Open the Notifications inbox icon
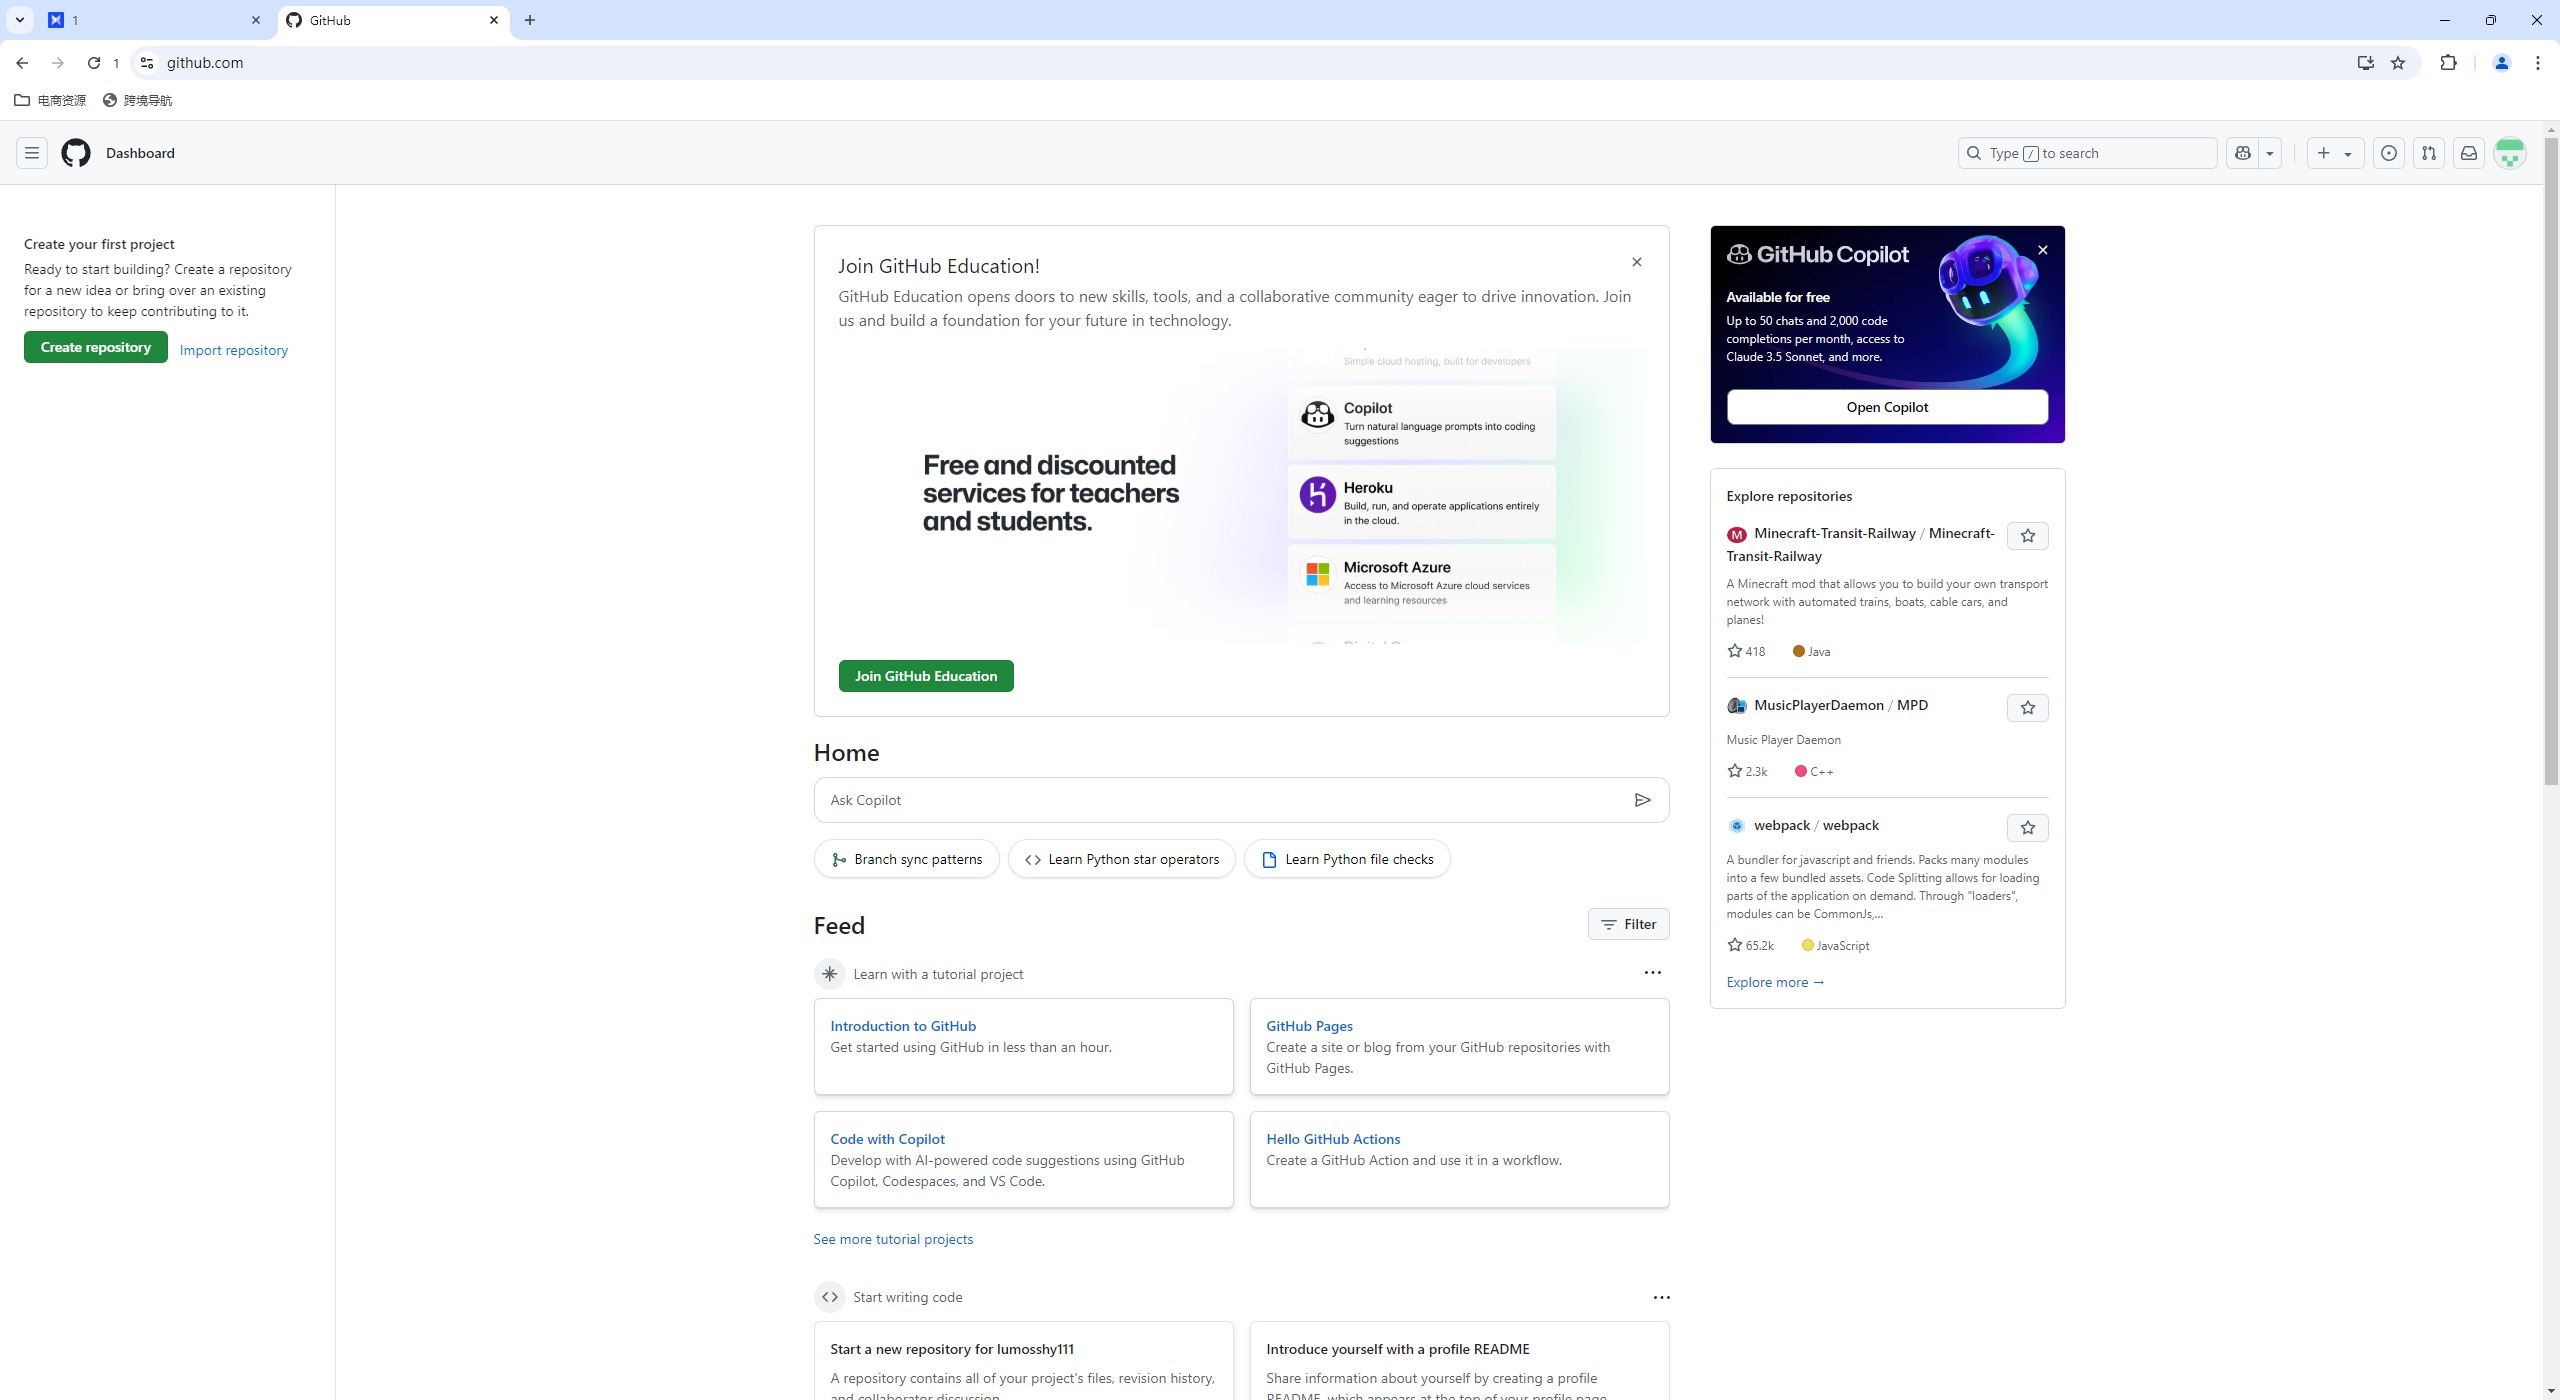This screenshot has width=2560, height=1400. coord(2469,153)
